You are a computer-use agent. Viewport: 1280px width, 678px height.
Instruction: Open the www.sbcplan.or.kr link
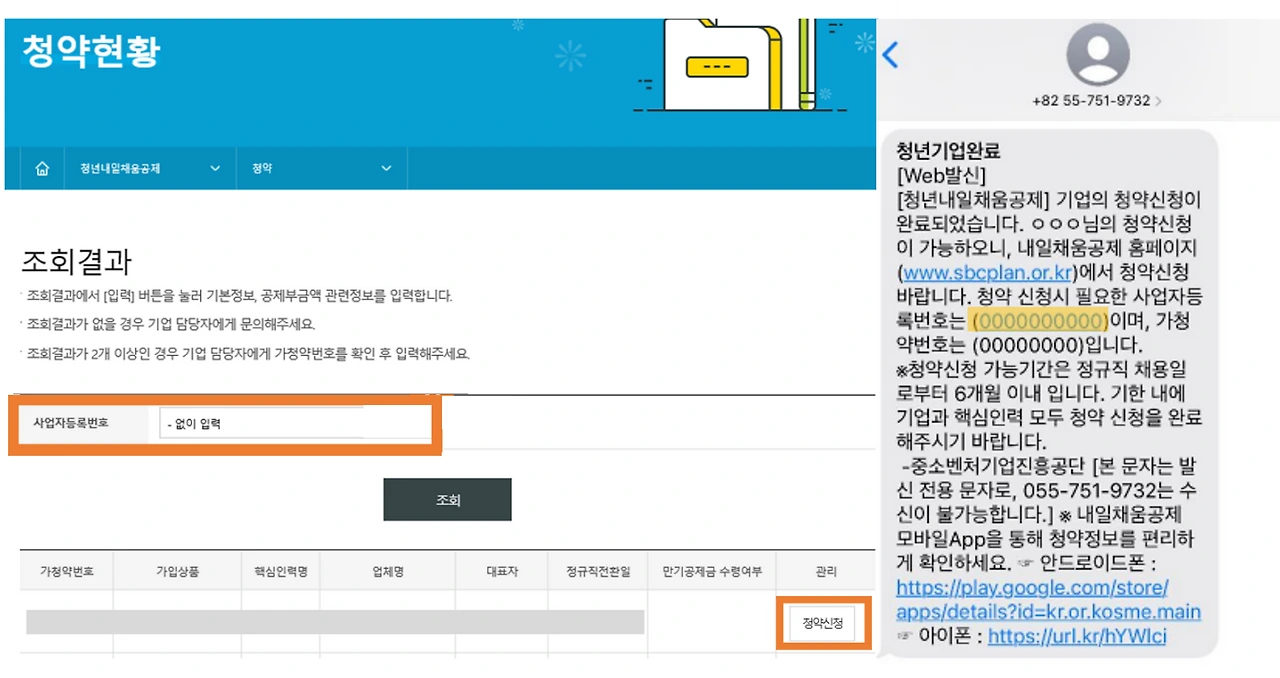(990, 272)
